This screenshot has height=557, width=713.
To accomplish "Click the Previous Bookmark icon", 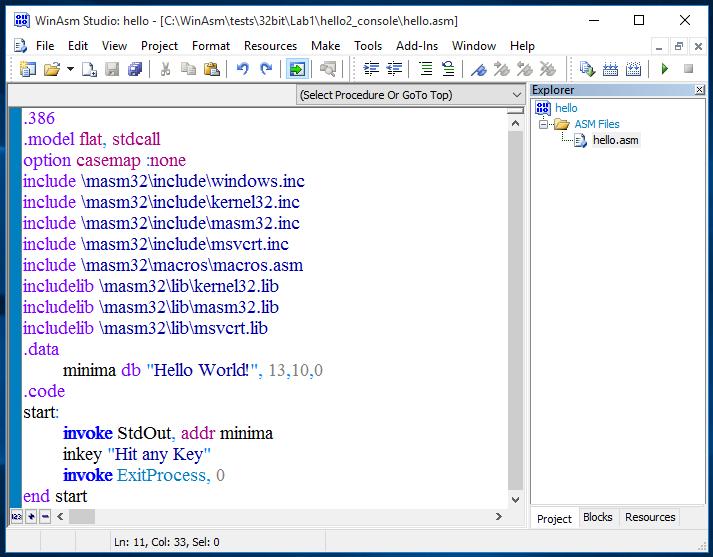I will (525, 69).
